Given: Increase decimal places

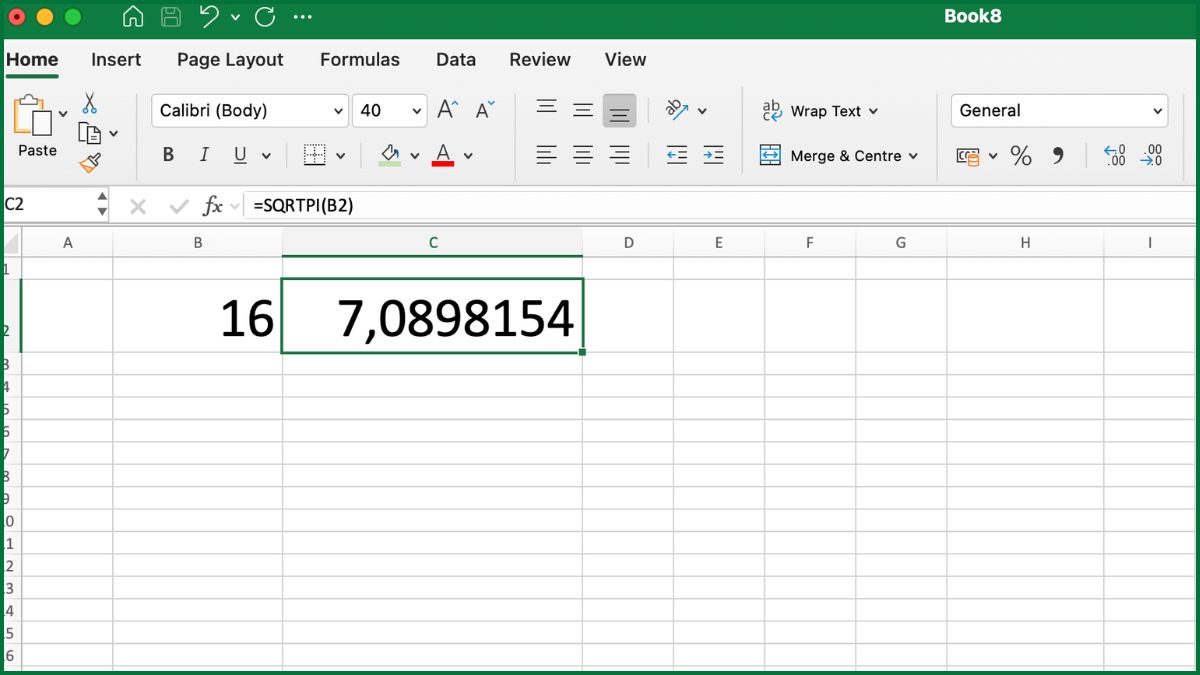Looking at the screenshot, I should point(1113,155).
